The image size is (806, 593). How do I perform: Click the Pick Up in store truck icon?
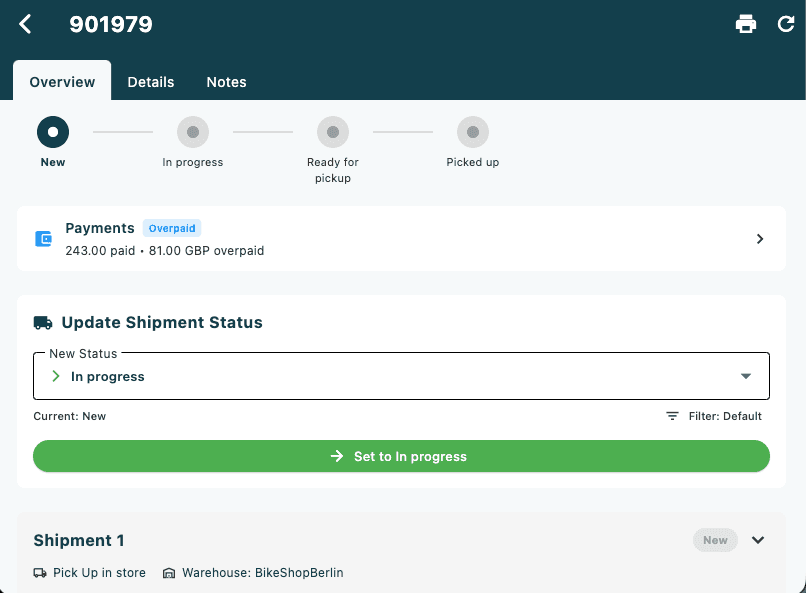(40, 572)
